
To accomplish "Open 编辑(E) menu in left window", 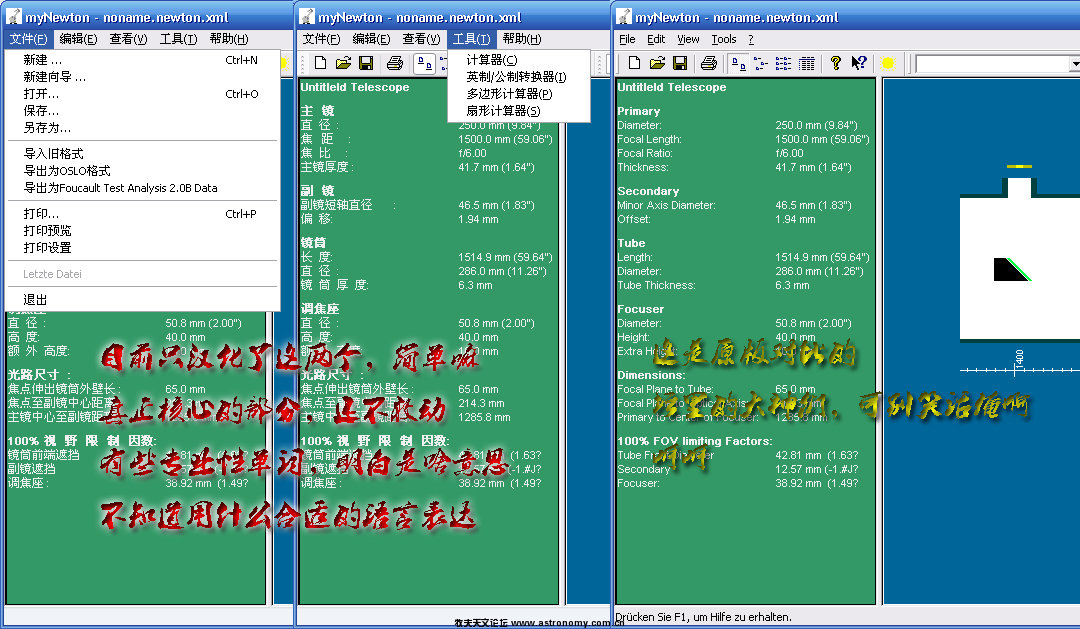I will pyautogui.click(x=78, y=39).
